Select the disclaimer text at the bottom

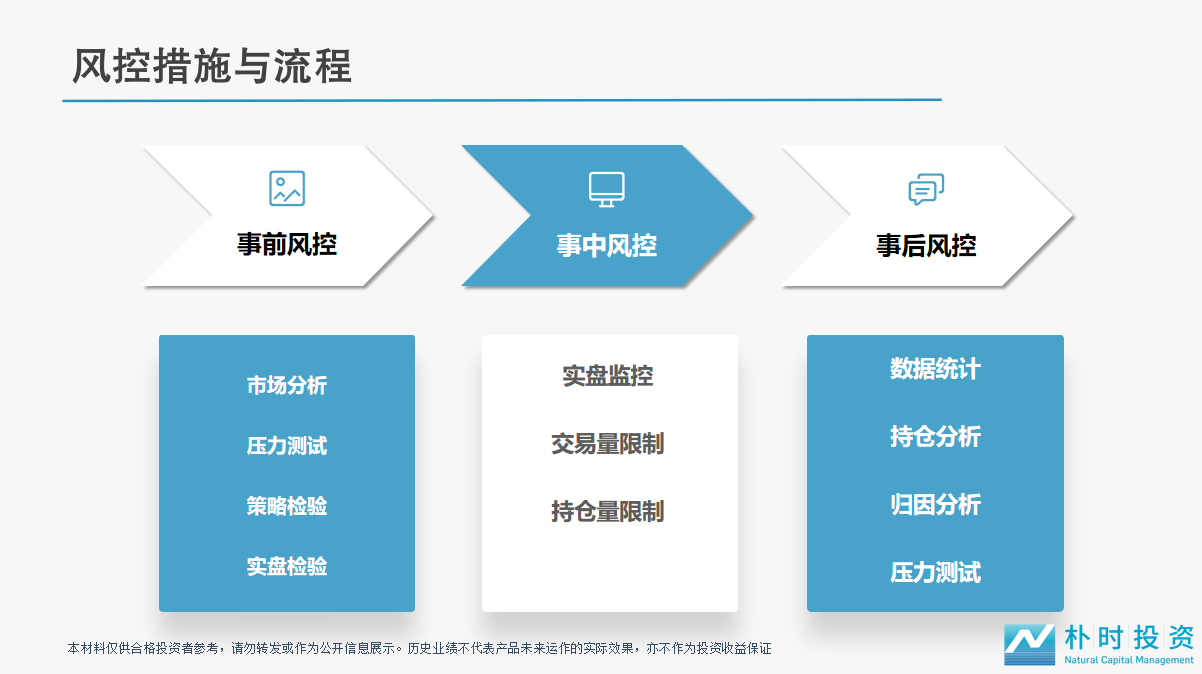point(422,648)
